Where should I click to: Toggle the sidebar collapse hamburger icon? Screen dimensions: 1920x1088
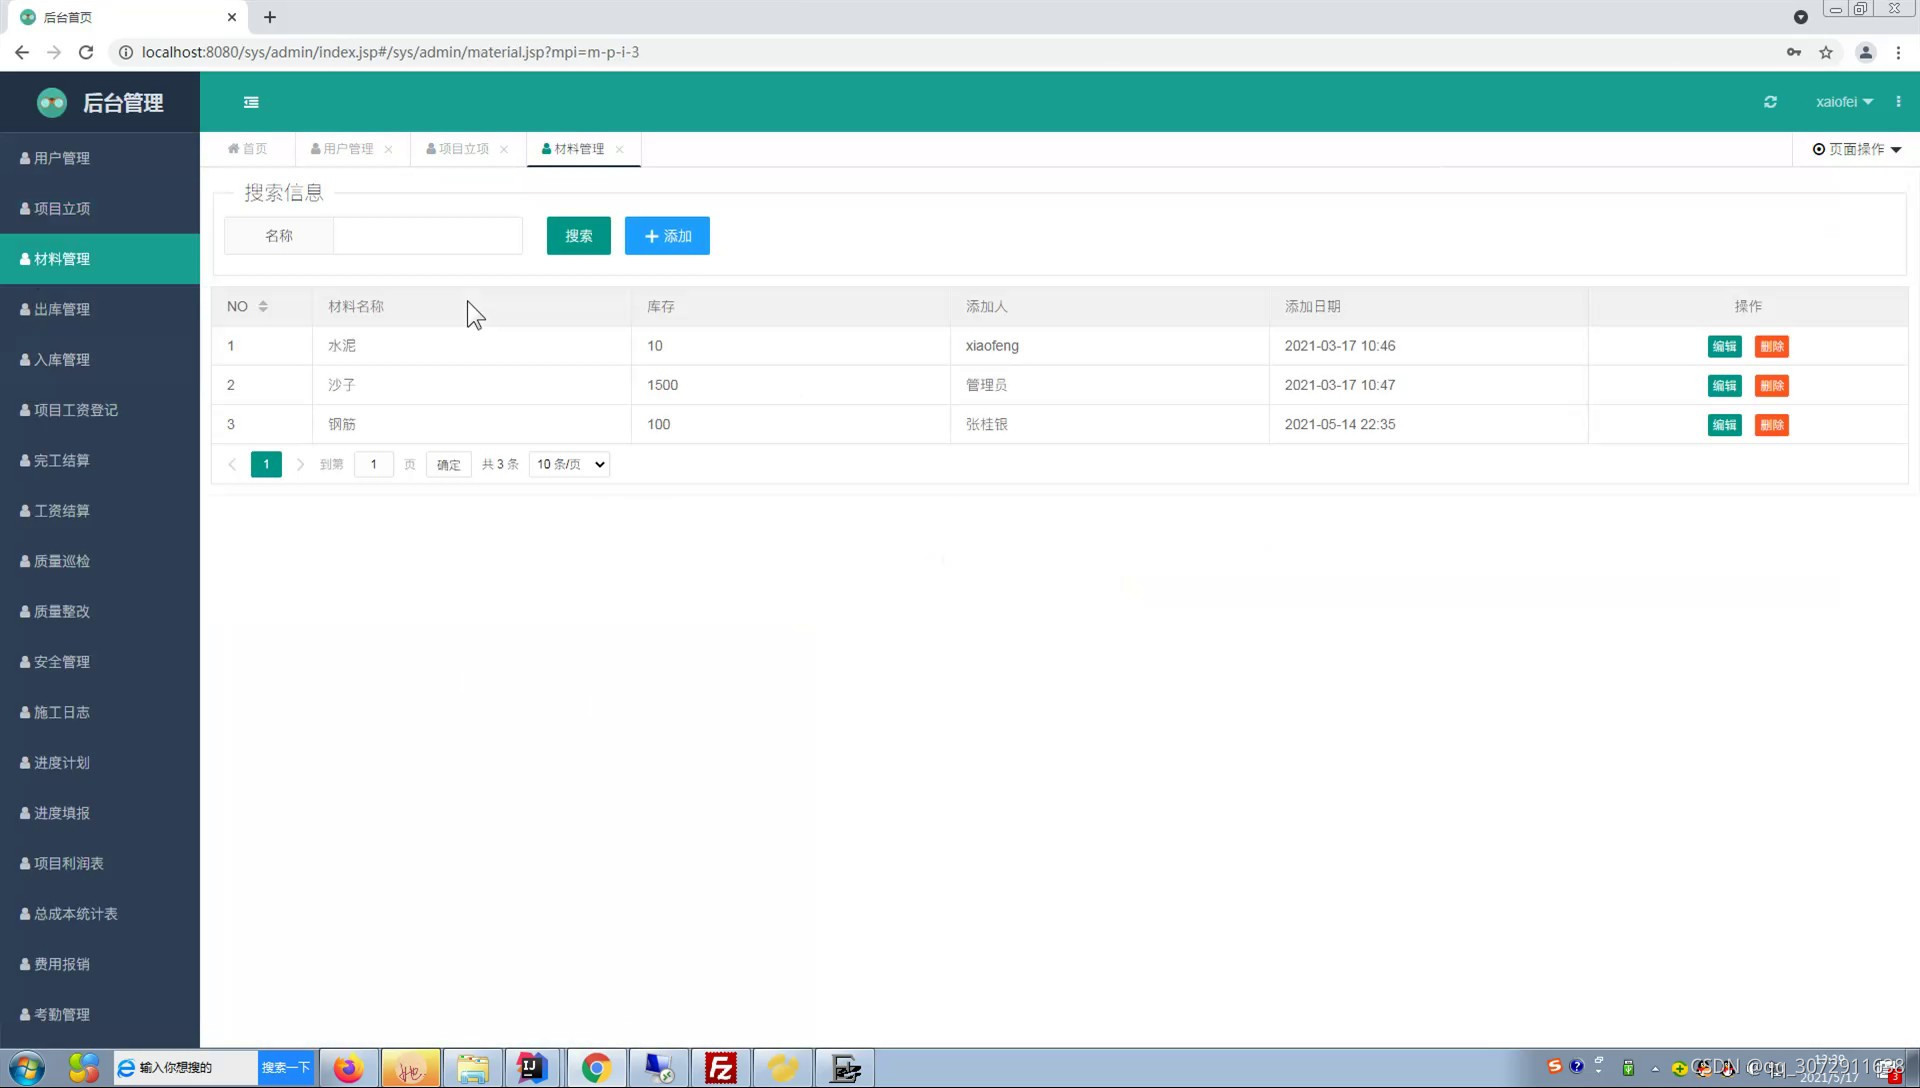(x=251, y=102)
